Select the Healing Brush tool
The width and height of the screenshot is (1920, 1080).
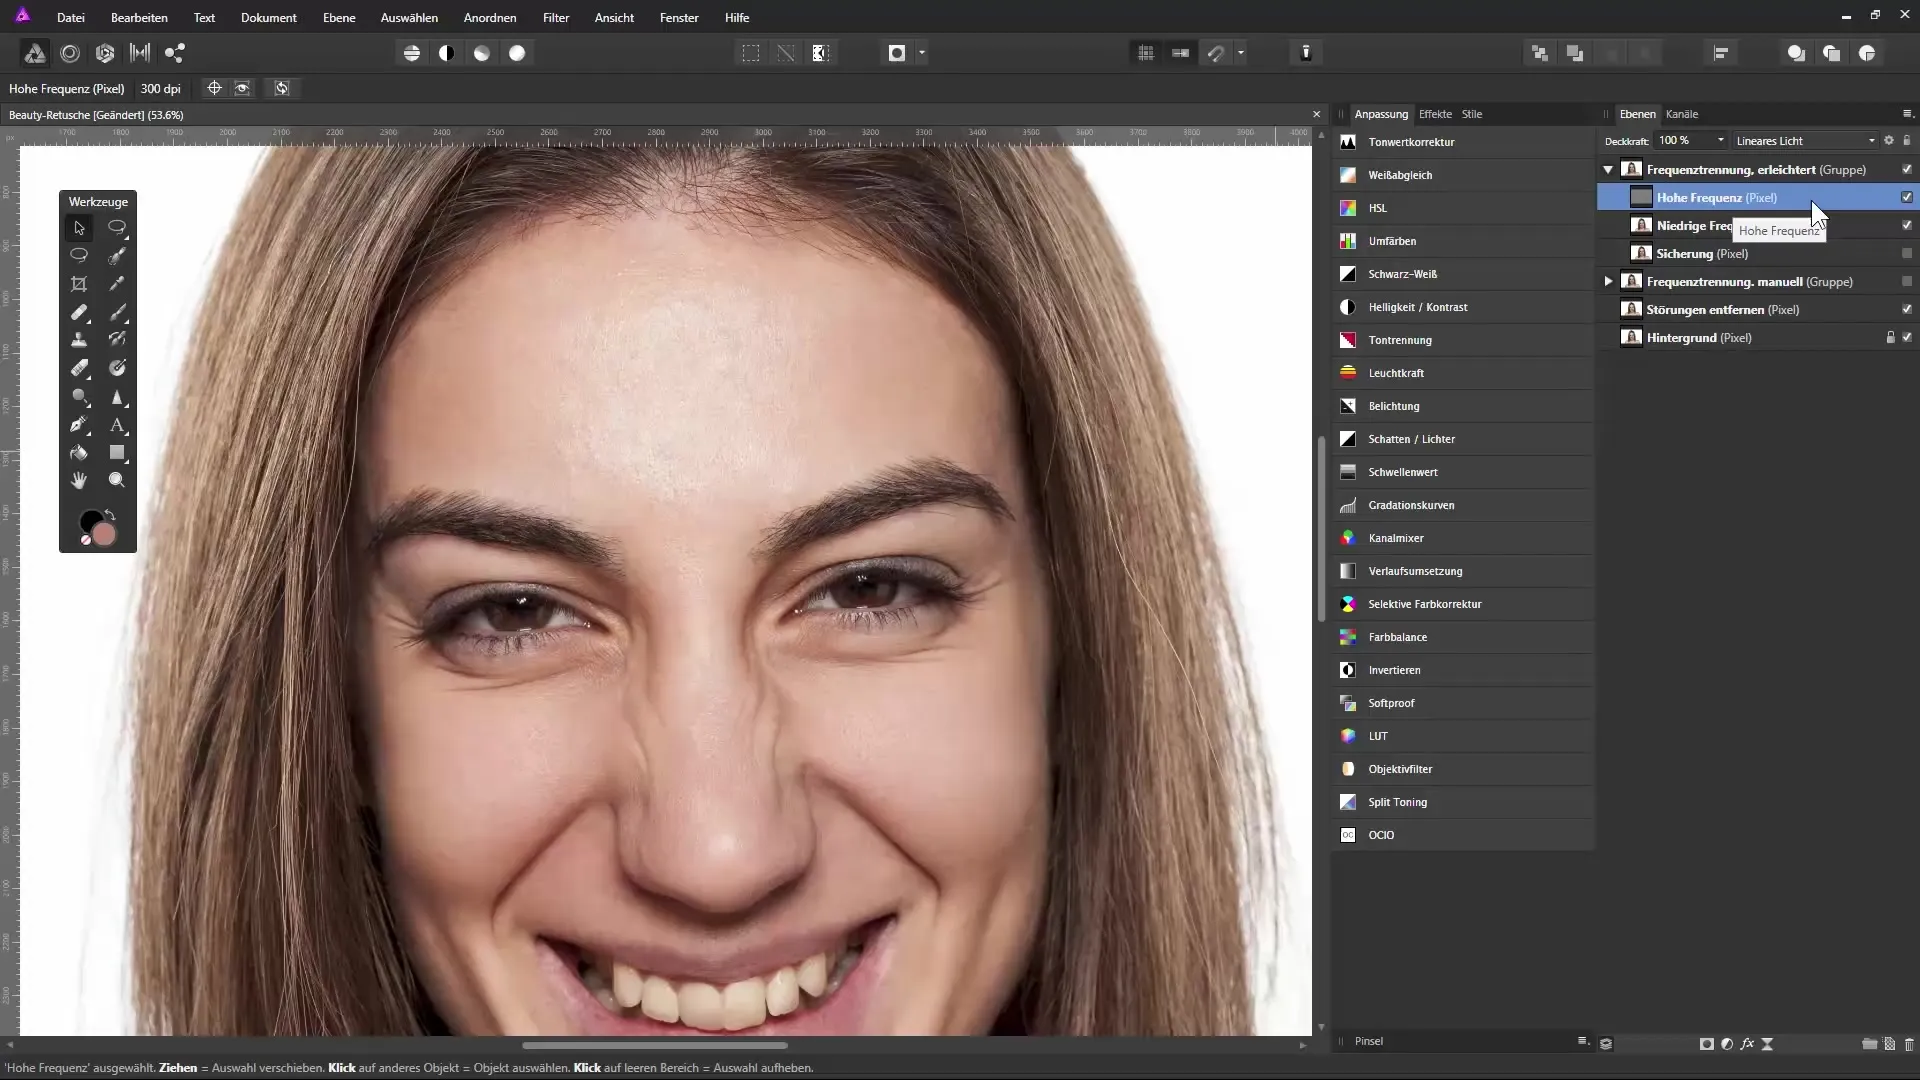coord(79,312)
